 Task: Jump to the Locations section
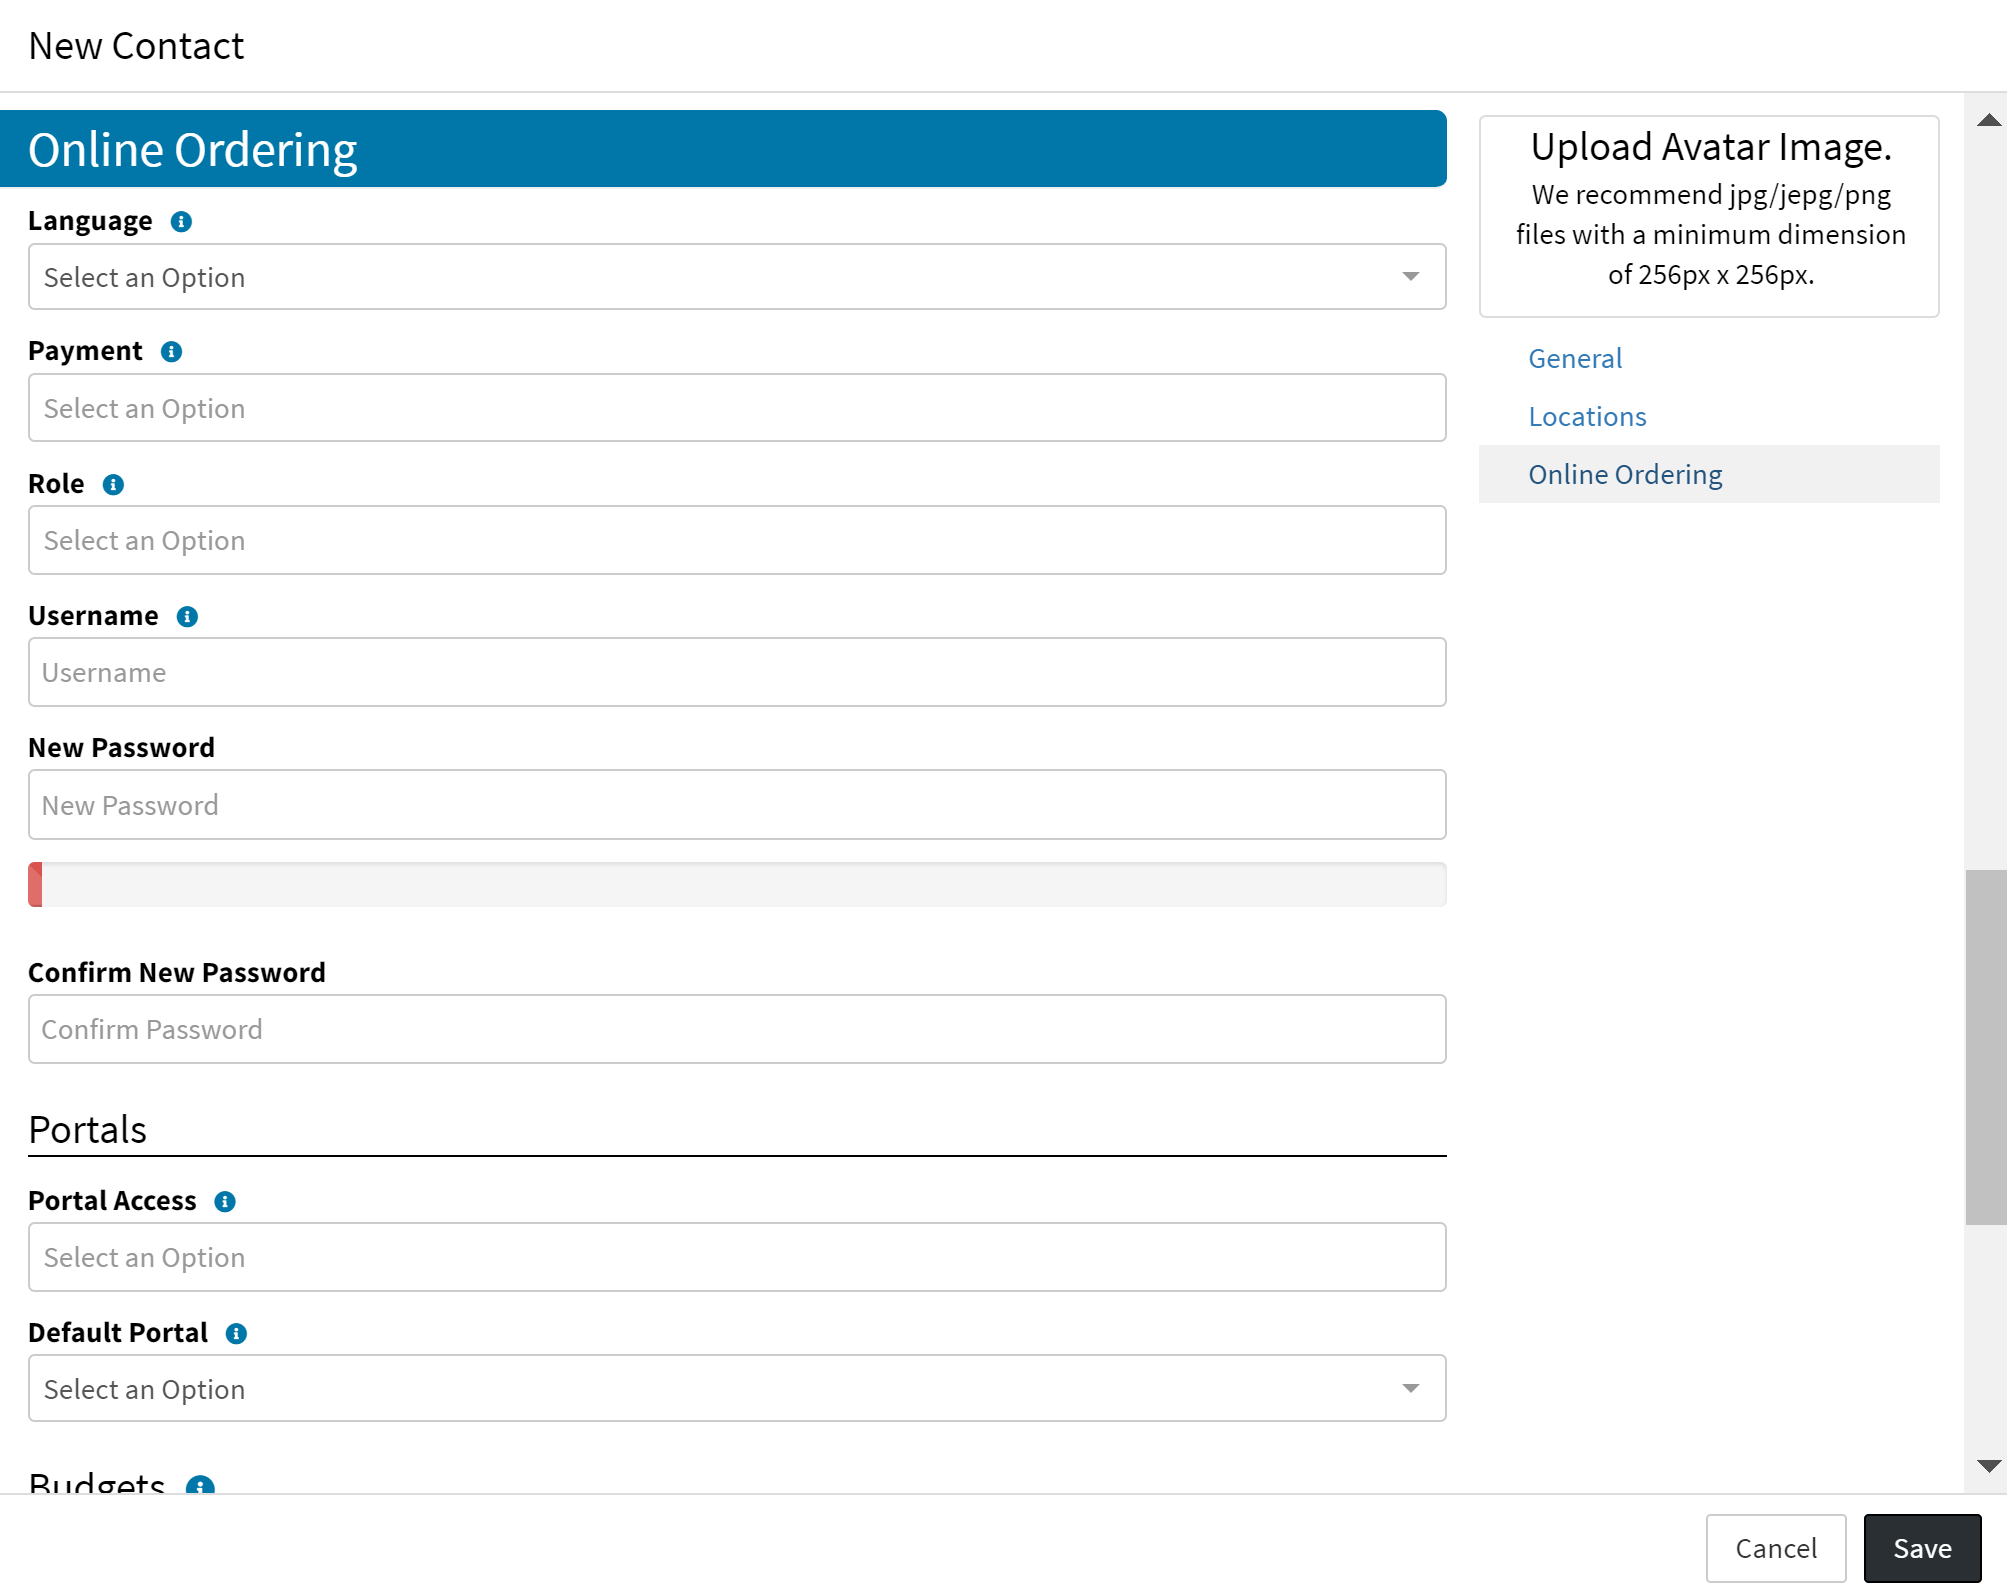[1587, 417]
